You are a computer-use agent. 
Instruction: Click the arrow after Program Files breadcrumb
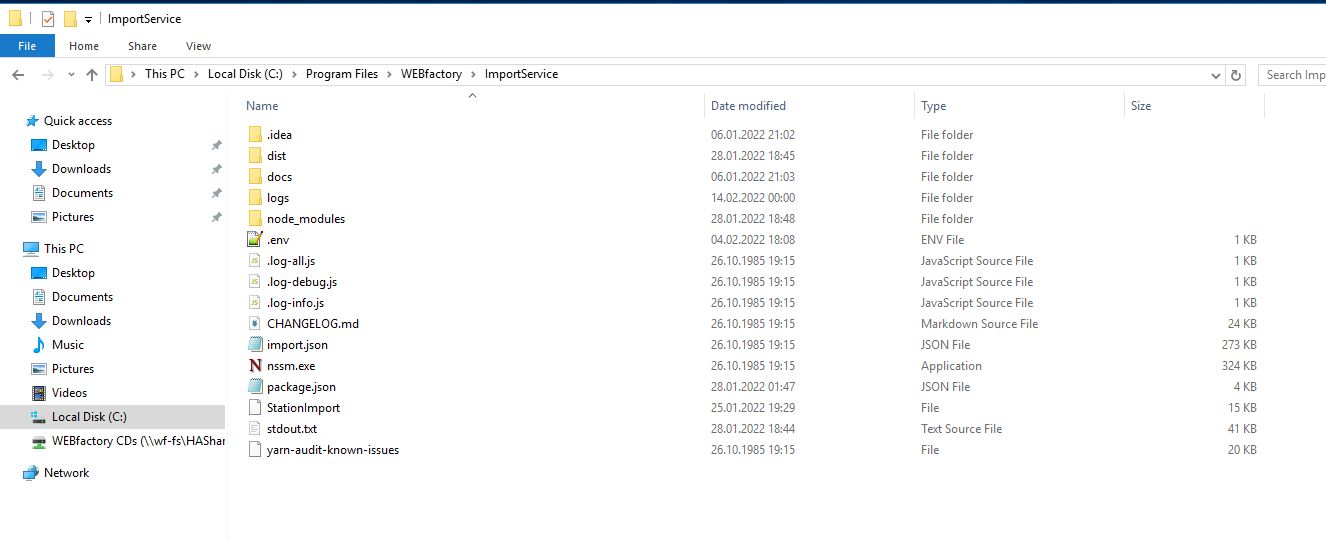pos(390,74)
